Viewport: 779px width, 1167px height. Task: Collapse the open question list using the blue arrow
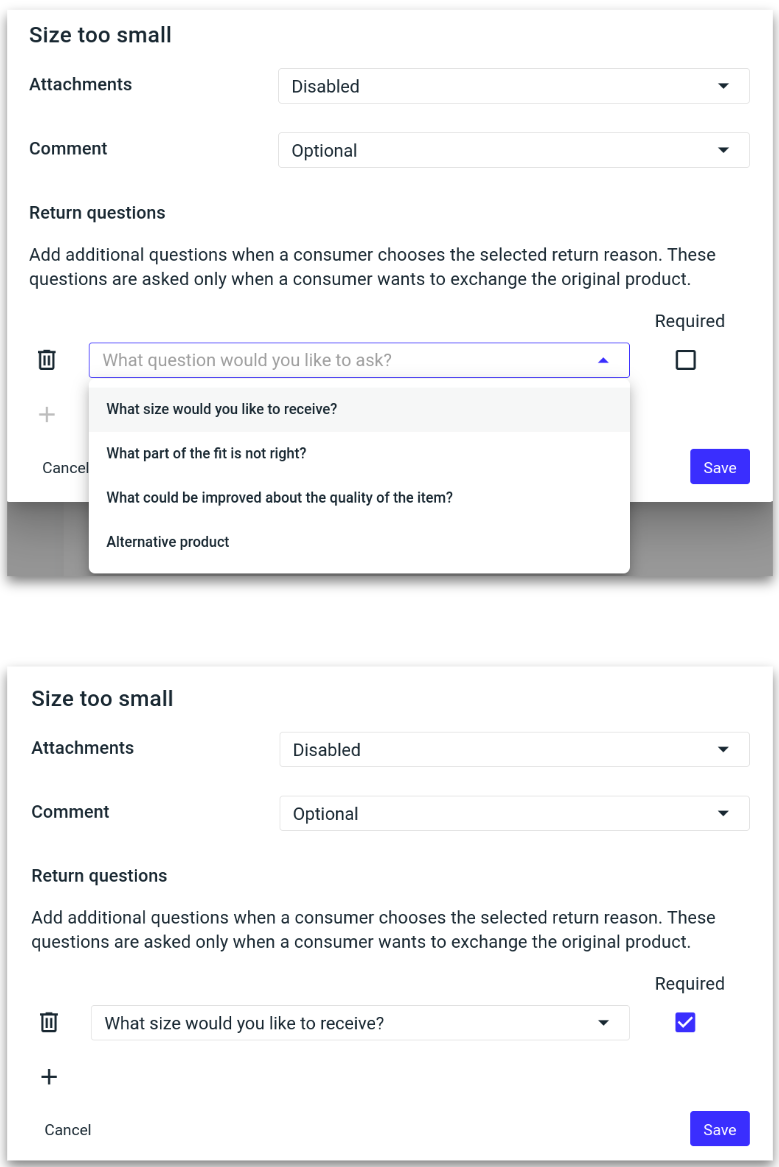coord(603,360)
